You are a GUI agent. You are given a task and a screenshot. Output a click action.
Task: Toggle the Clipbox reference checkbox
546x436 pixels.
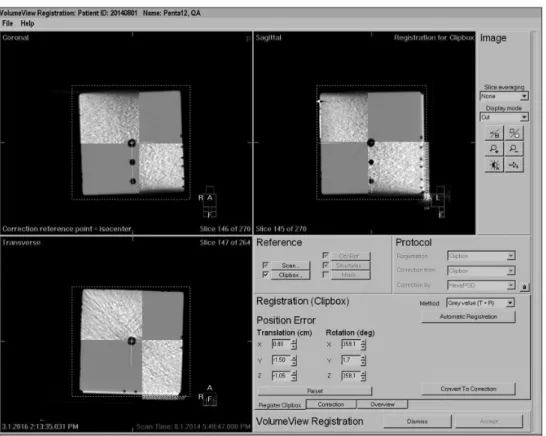[x=265, y=275]
